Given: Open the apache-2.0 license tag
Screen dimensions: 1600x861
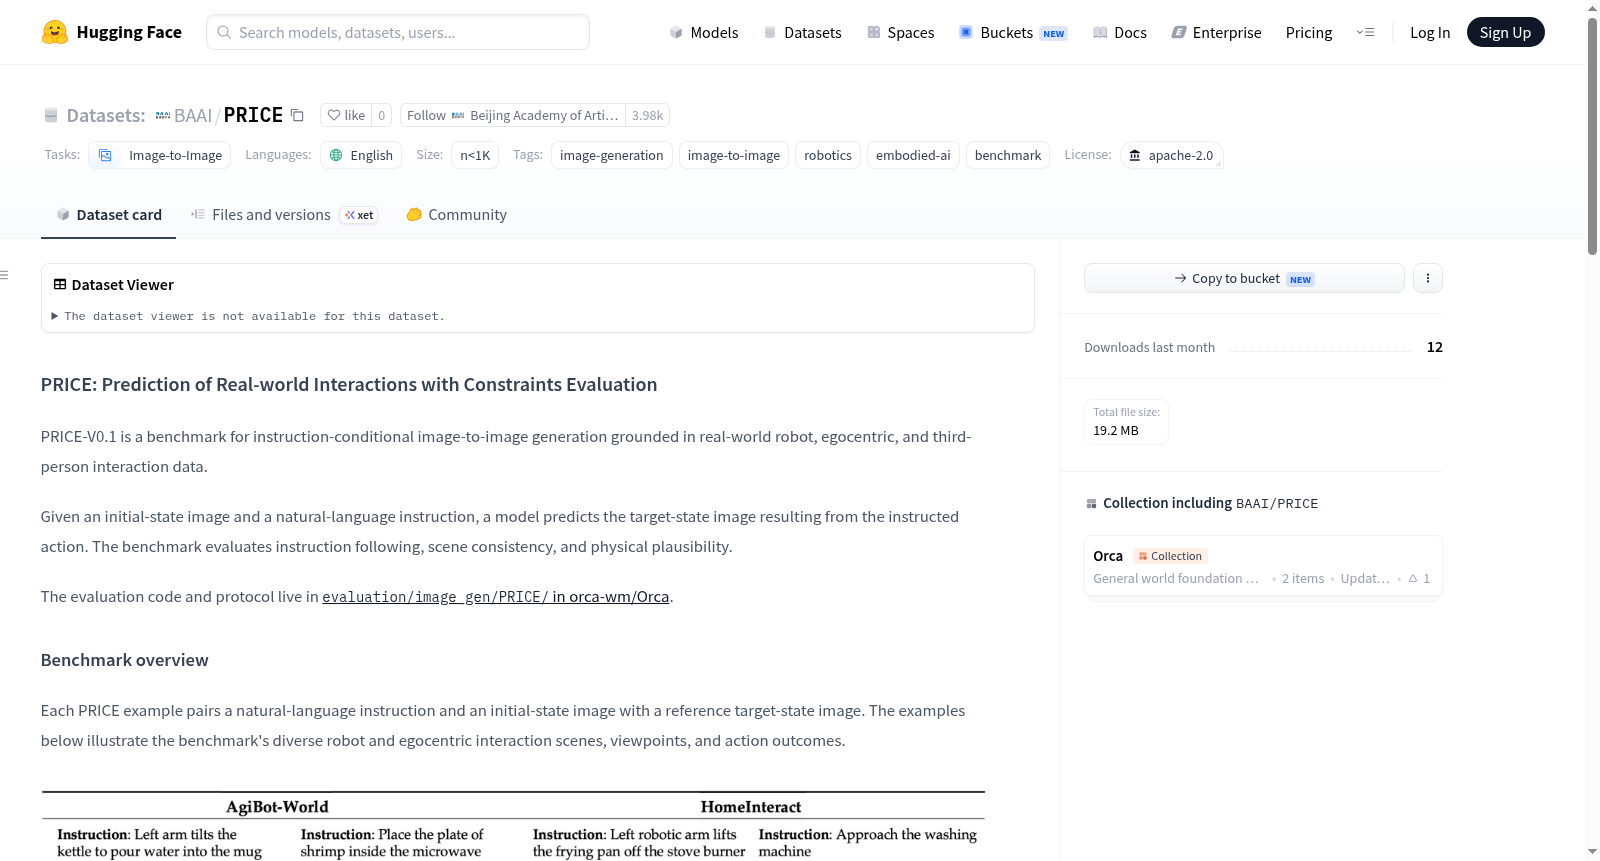Looking at the screenshot, I should coord(1171,155).
